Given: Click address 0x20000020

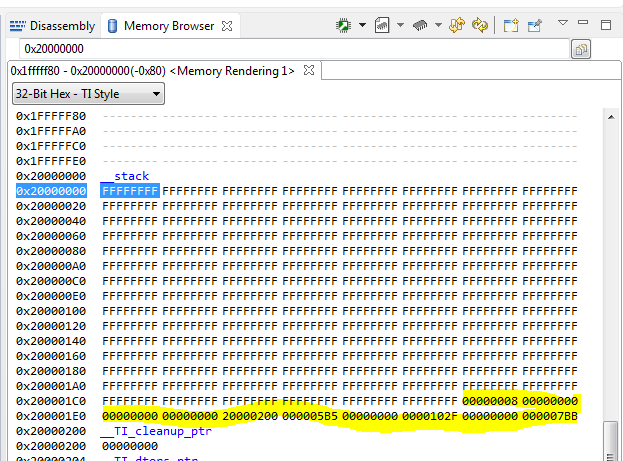Looking at the screenshot, I should point(51,206).
